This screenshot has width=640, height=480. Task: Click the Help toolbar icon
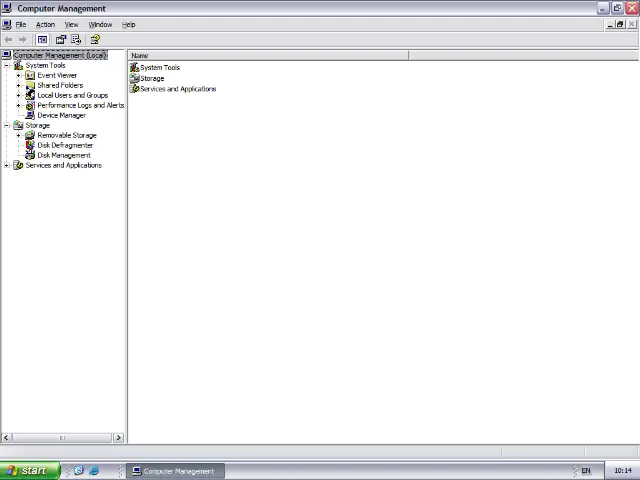tap(95, 40)
